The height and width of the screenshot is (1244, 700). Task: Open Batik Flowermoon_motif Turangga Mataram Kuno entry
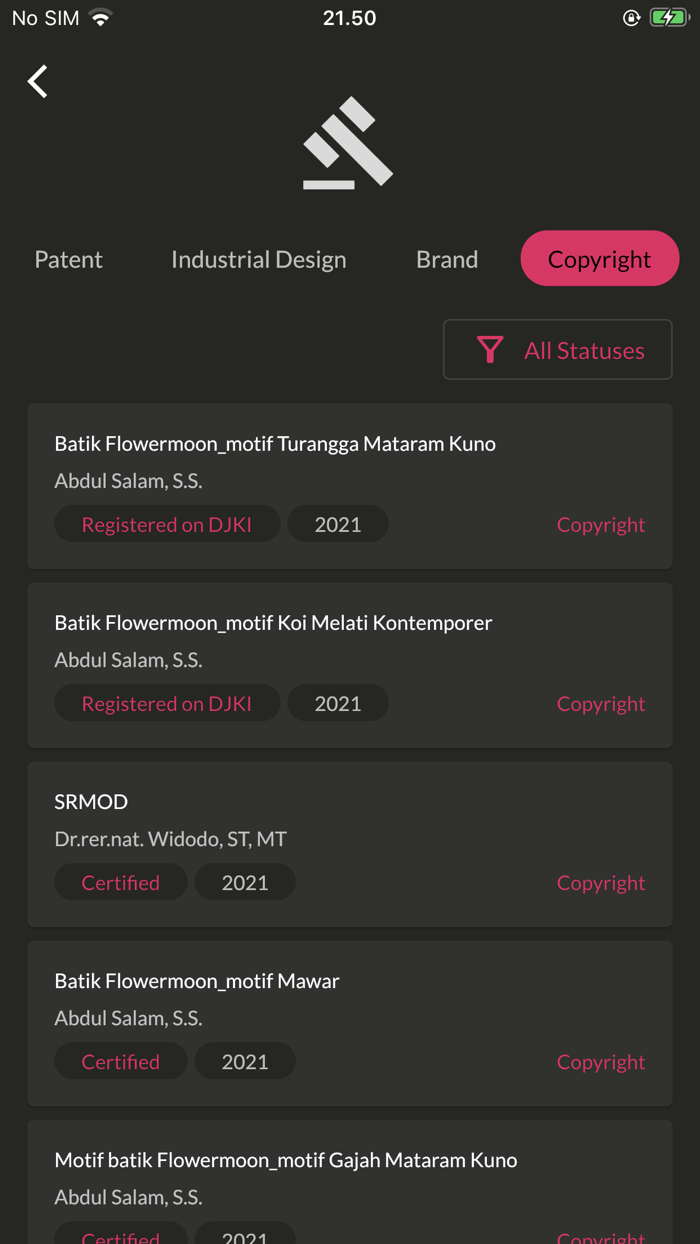point(275,444)
